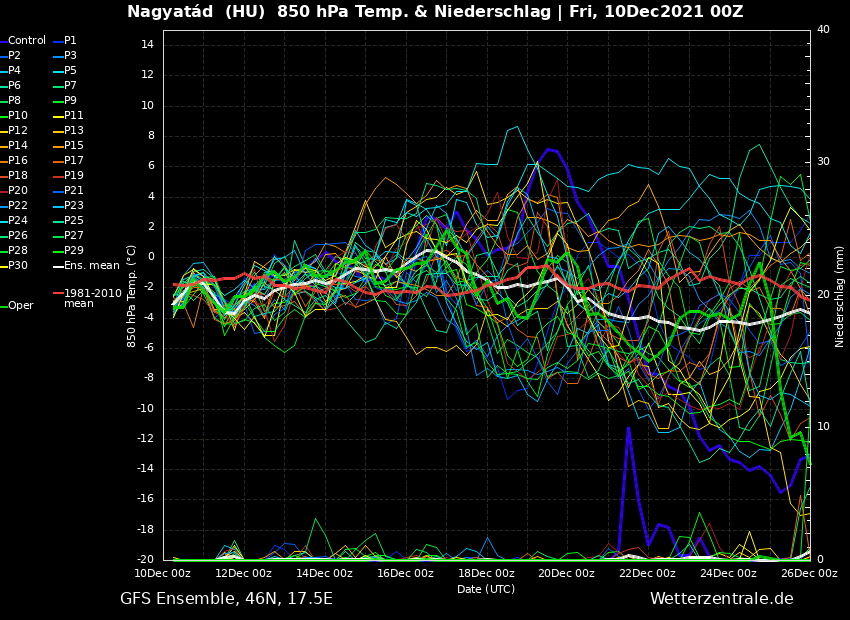
Task: Click the P11 legend label
Action: (x=73, y=116)
